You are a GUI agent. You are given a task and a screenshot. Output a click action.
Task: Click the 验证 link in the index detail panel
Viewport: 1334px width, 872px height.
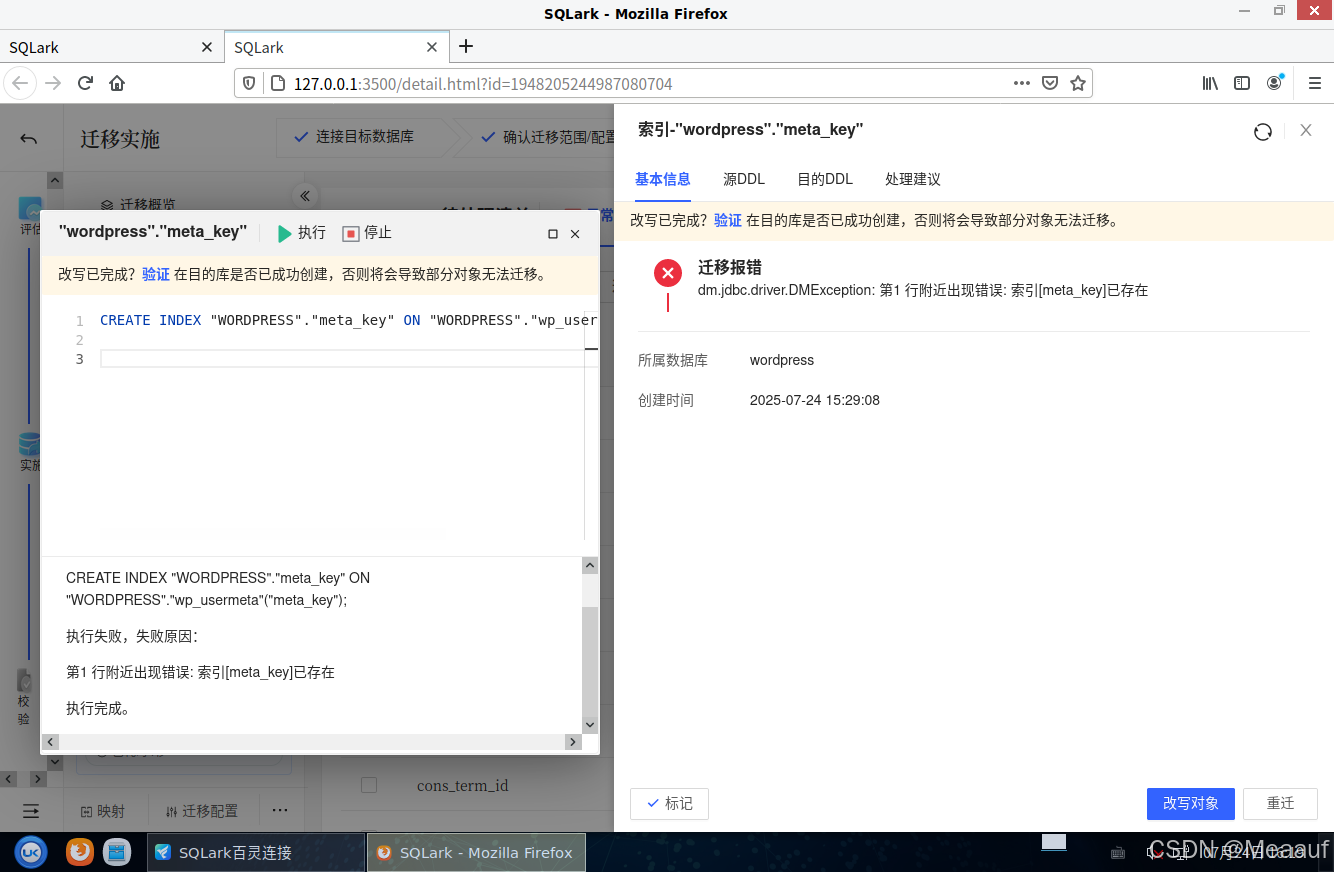point(728,220)
